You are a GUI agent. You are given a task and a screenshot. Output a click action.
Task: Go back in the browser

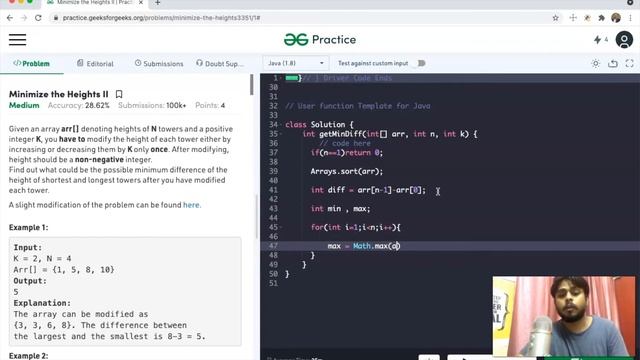tap(10, 18)
